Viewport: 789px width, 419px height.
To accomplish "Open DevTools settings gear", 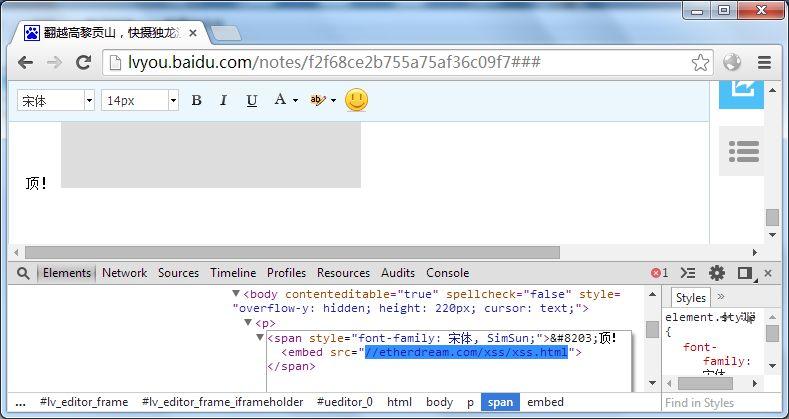I will [717, 273].
